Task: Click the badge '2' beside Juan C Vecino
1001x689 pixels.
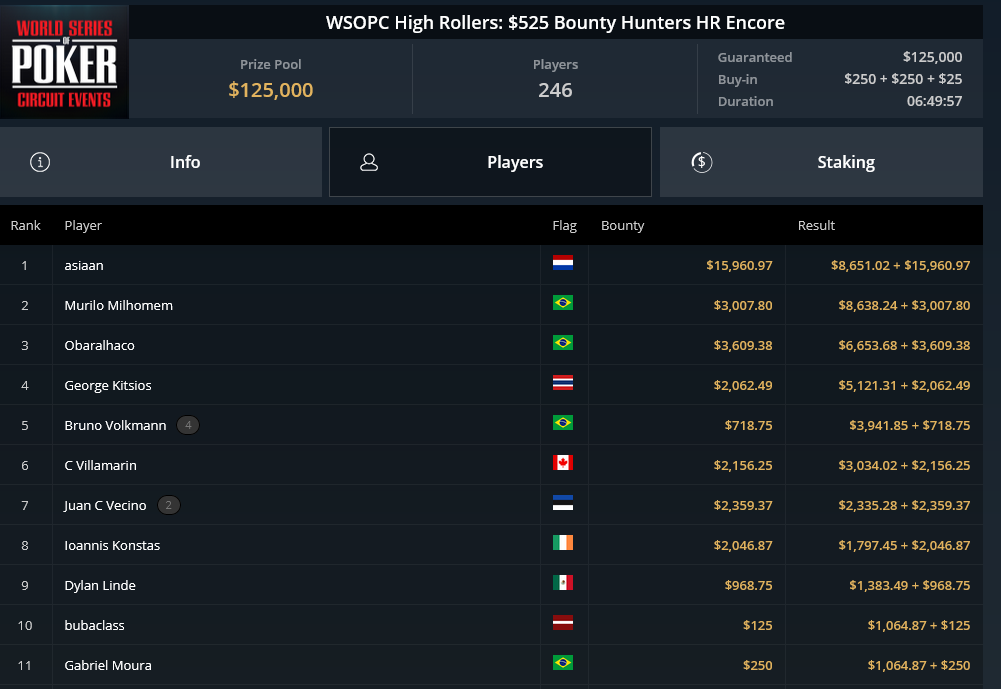Action: point(169,505)
